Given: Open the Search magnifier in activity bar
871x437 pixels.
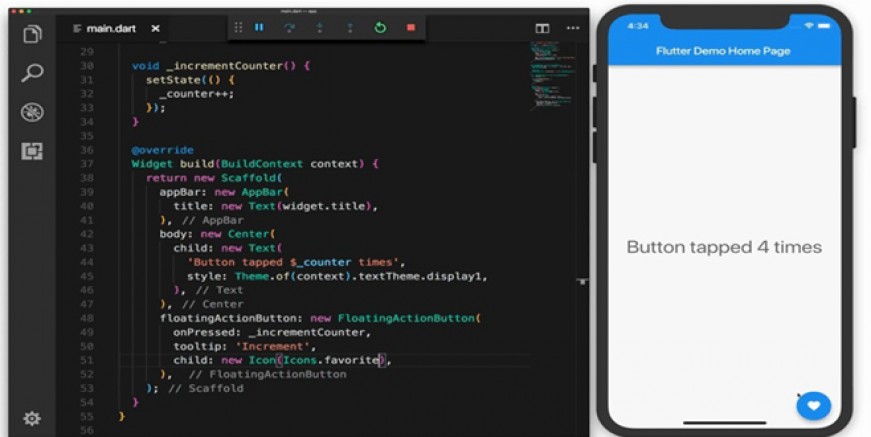Looking at the screenshot, I should 32,73.
